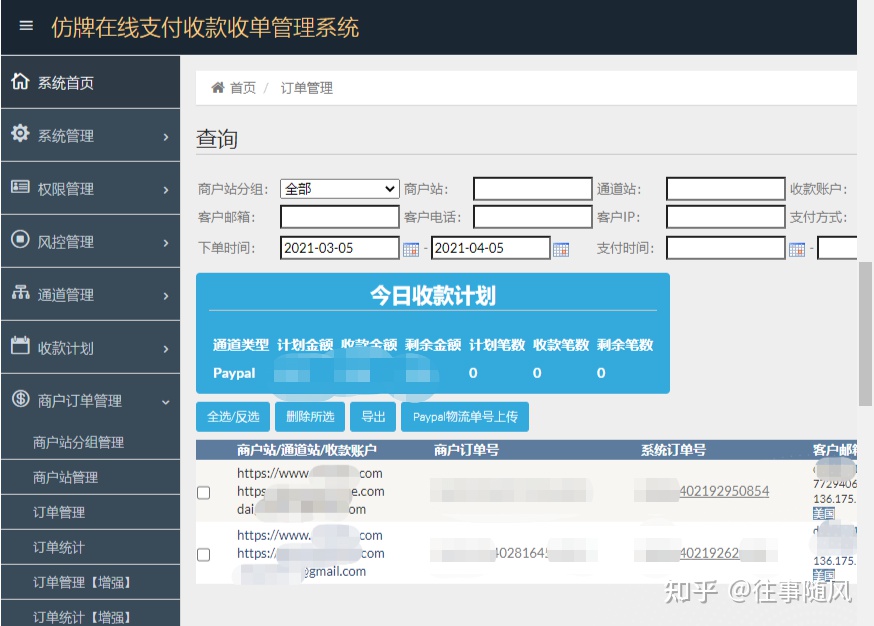The height and width of the screenshot is (626, 874).
Task: Click the 订单管理 breadcrumb text
Action: [x=307, y=88]
